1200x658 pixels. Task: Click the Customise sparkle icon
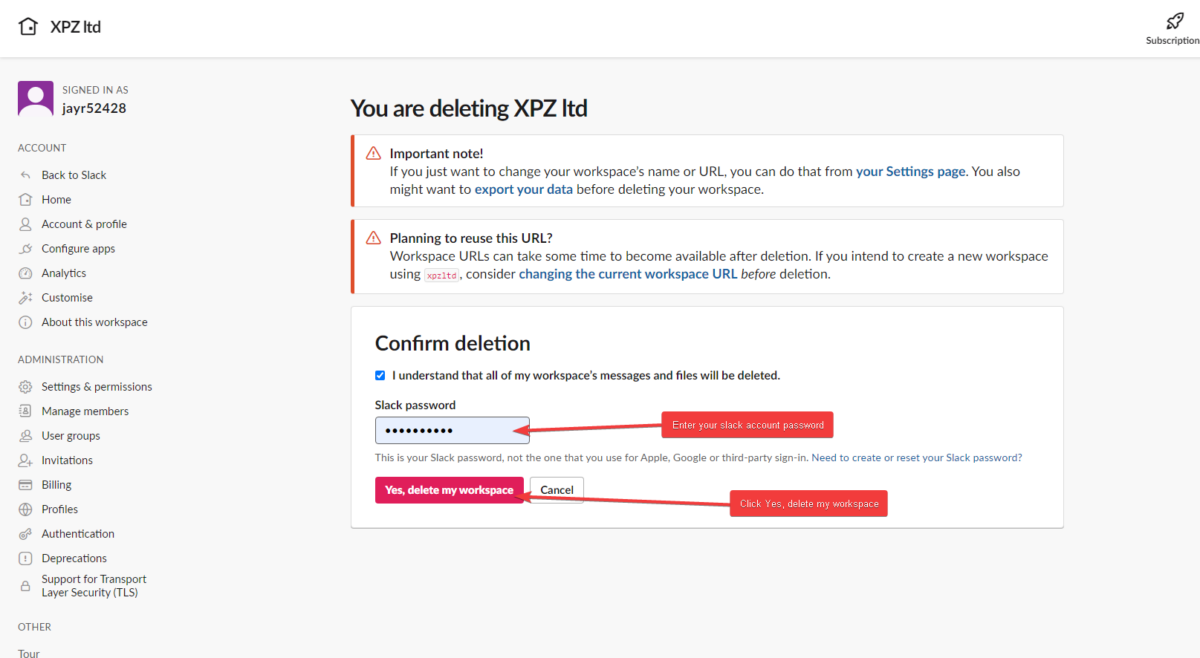25,298
